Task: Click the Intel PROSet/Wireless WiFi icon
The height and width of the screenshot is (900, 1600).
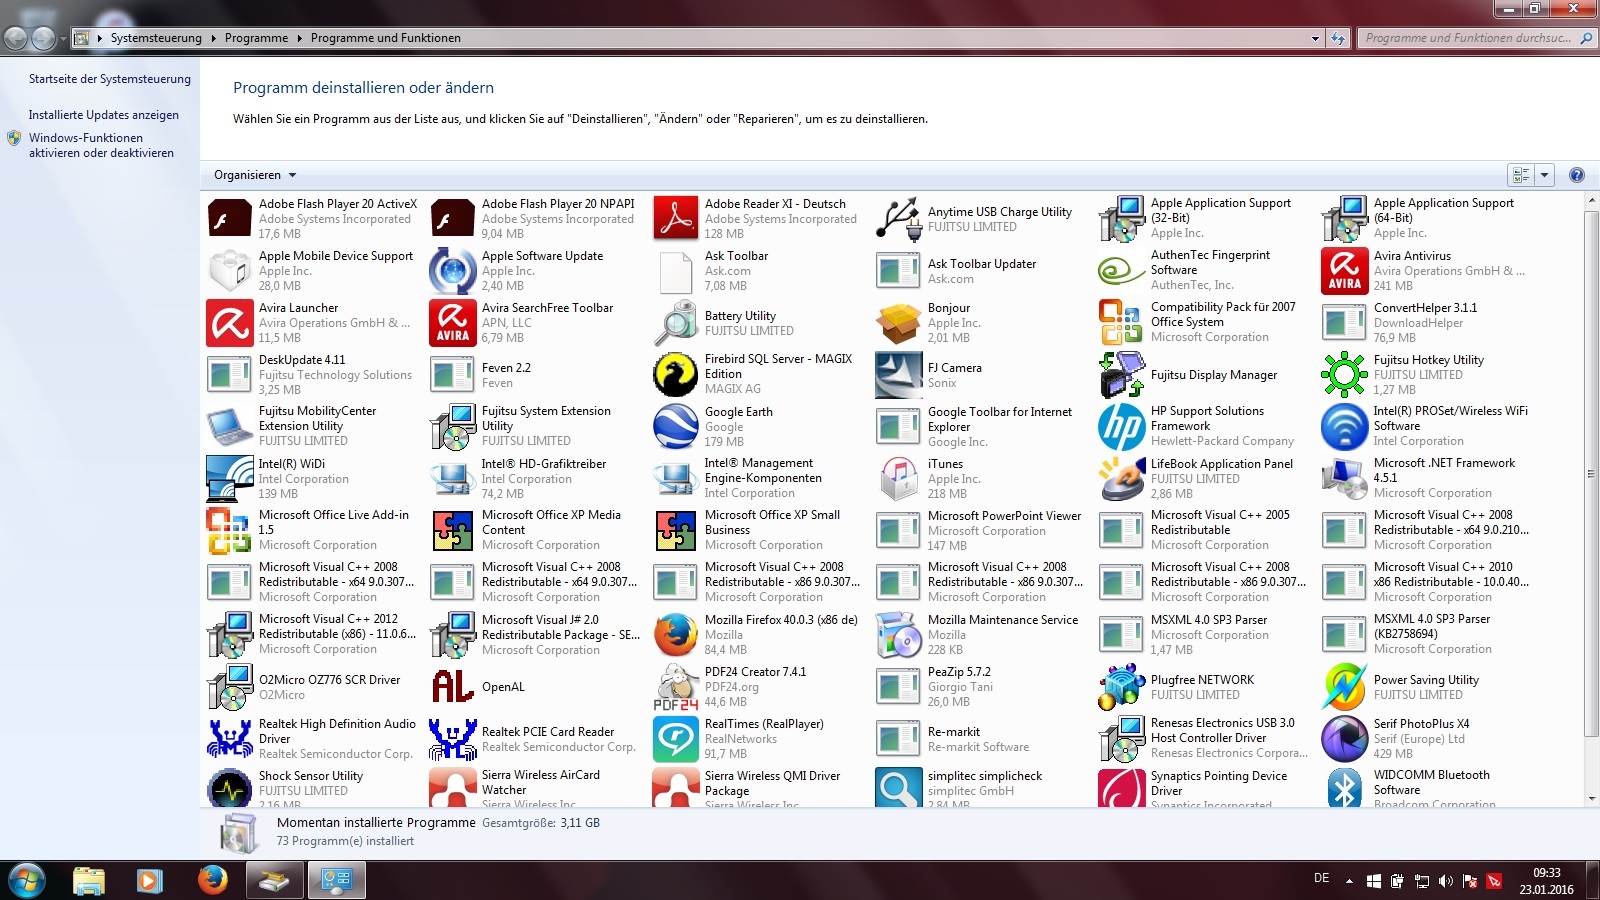Action: [1345, 426]
